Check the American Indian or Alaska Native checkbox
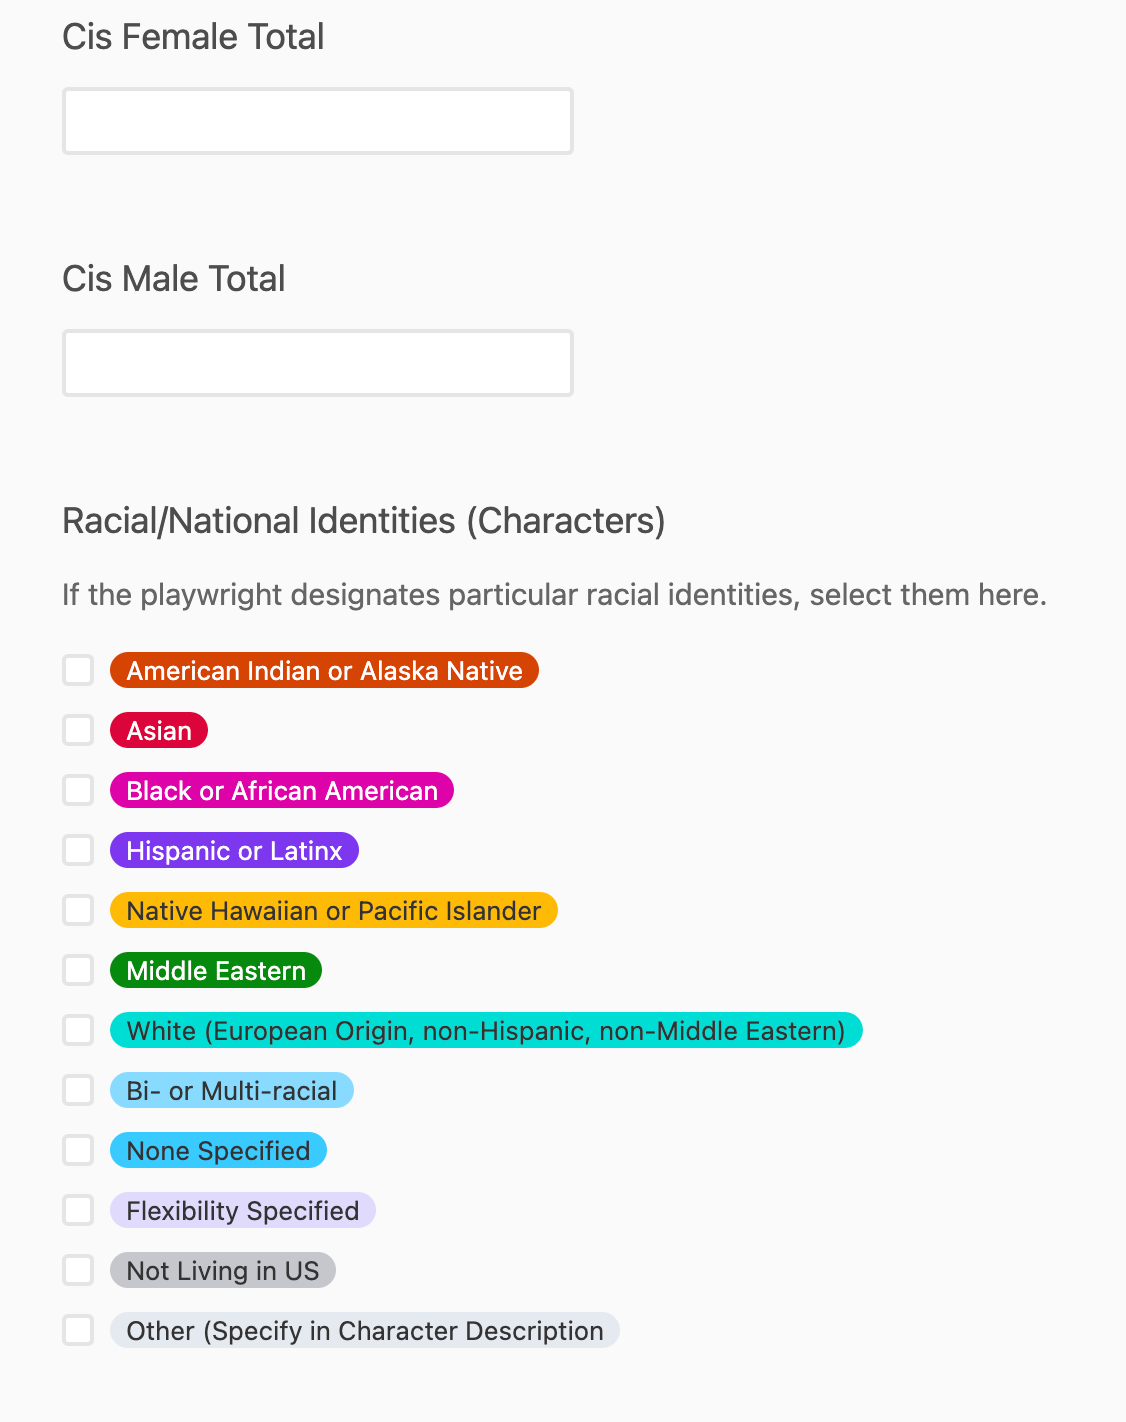 (78, 670)
